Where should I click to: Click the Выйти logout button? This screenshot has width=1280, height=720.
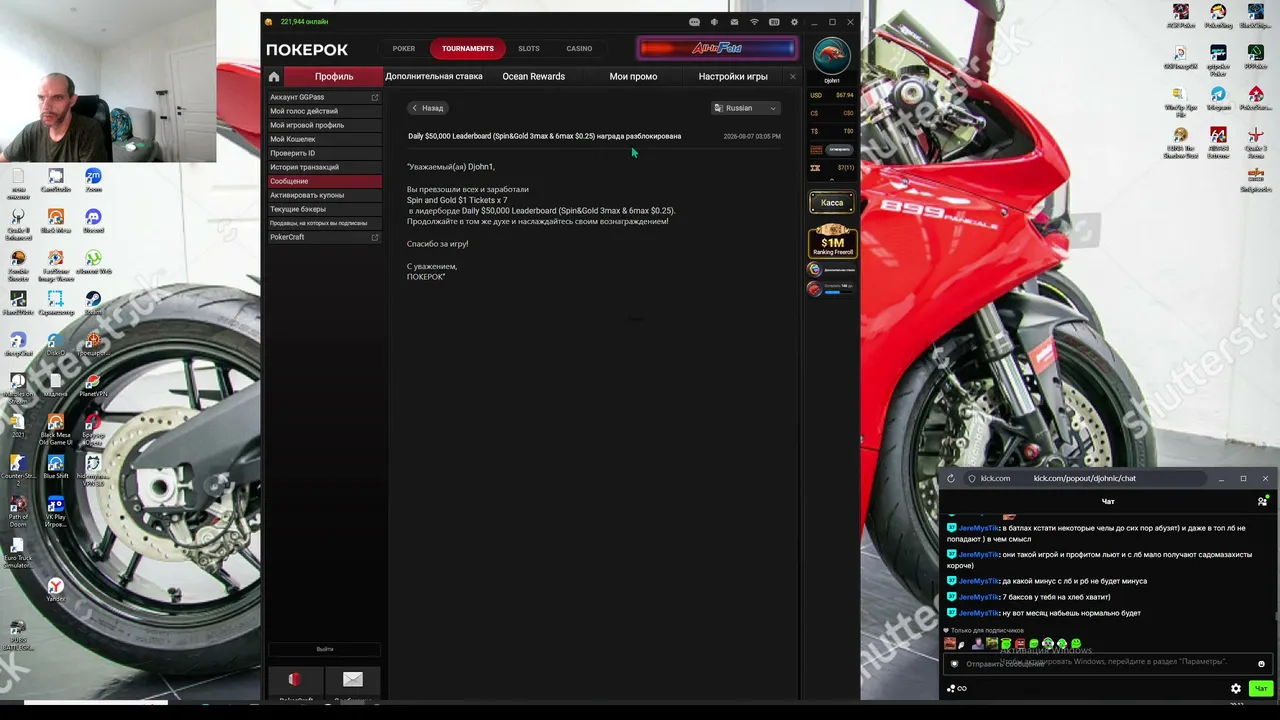pos(325,649)
